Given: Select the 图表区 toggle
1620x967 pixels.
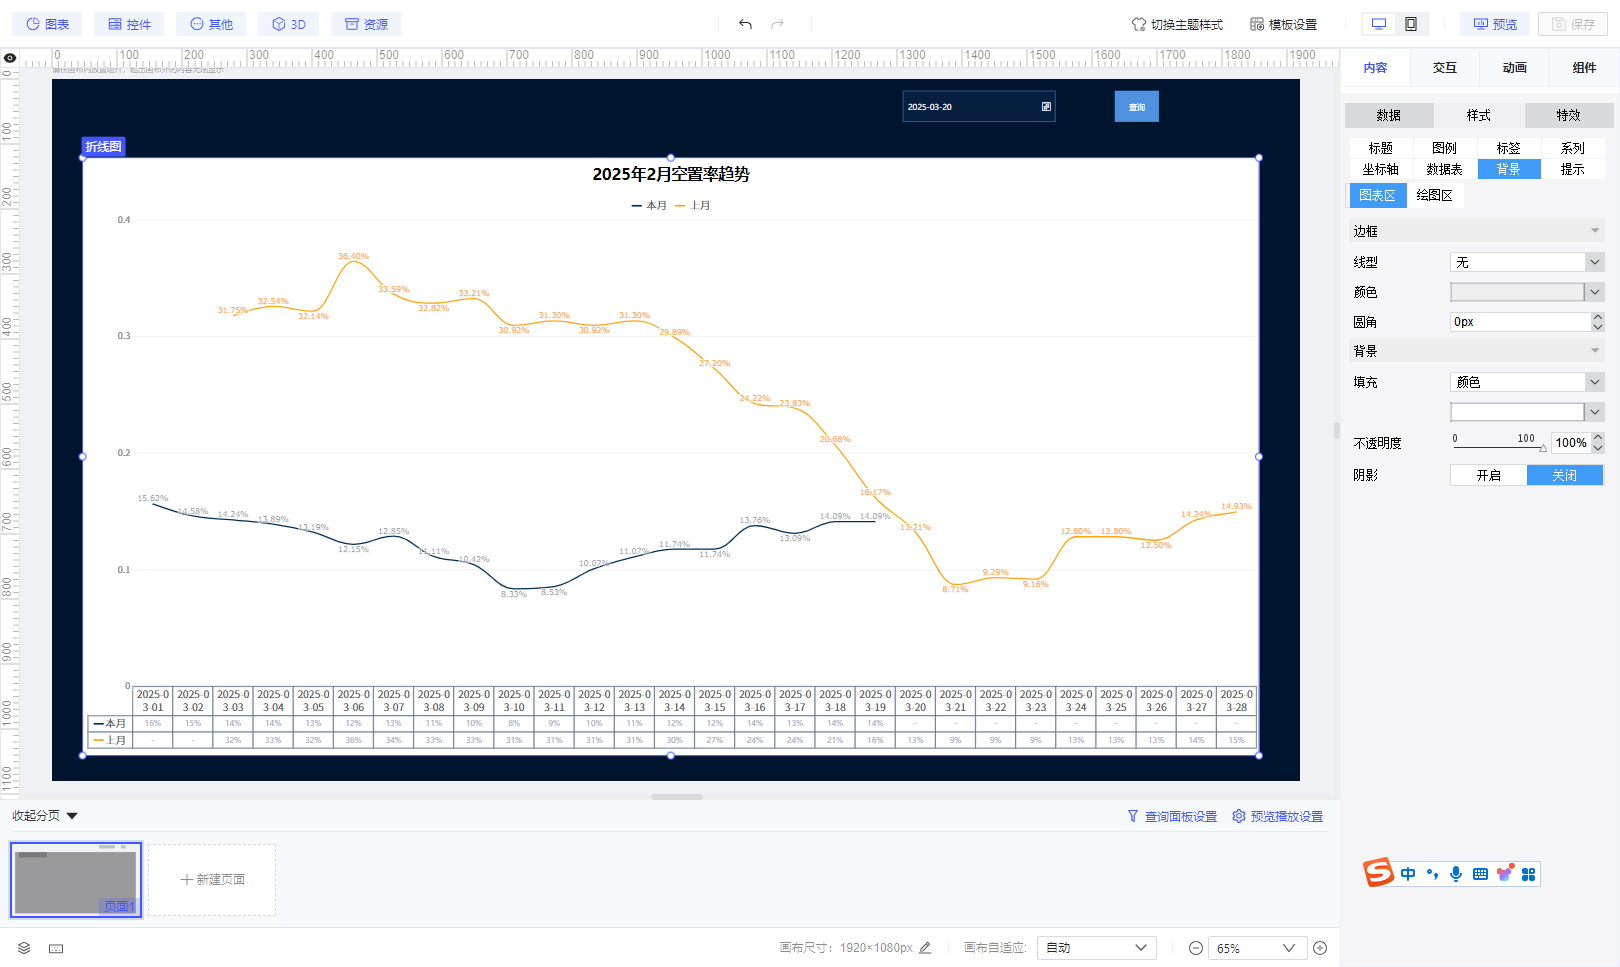Looking at the screenshot, I should point(1377,195).
